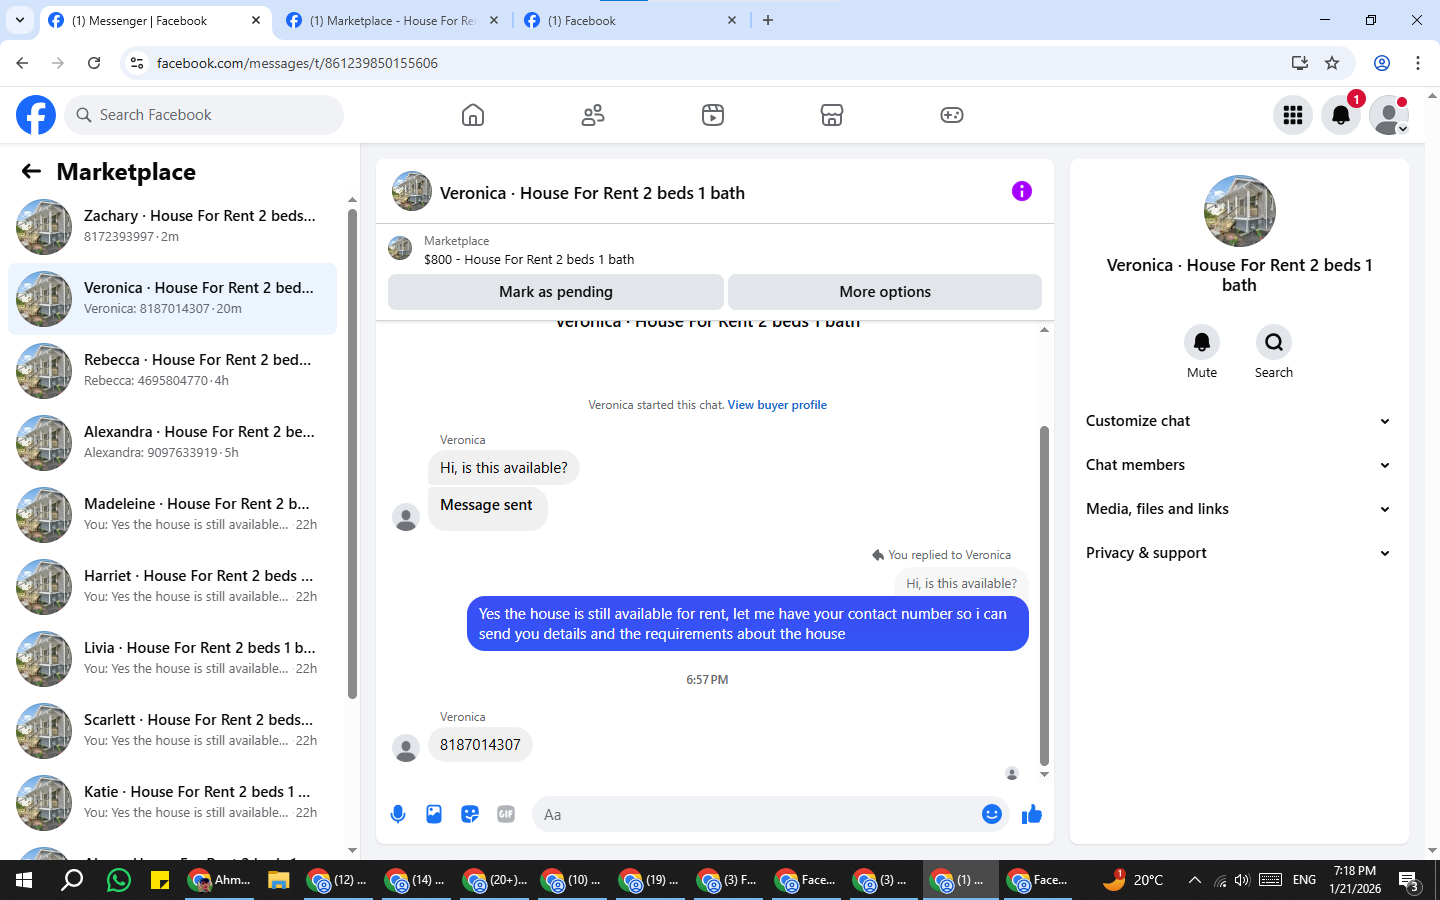Search in conversation magnifier icon

[1274, 342]
